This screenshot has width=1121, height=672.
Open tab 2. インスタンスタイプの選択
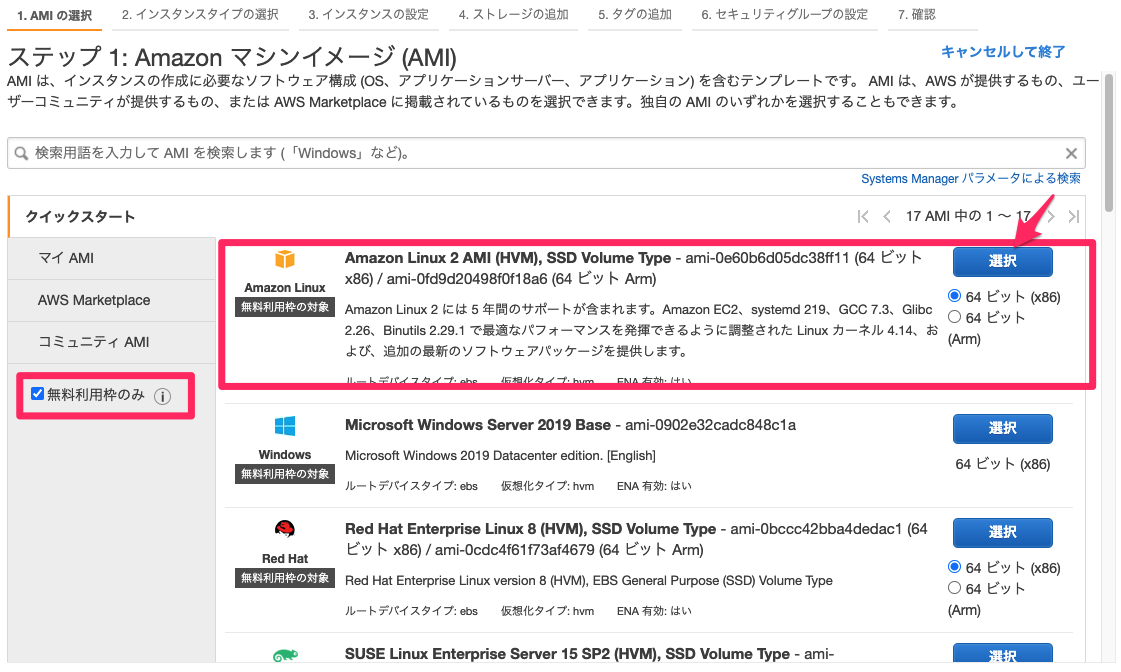200,15
